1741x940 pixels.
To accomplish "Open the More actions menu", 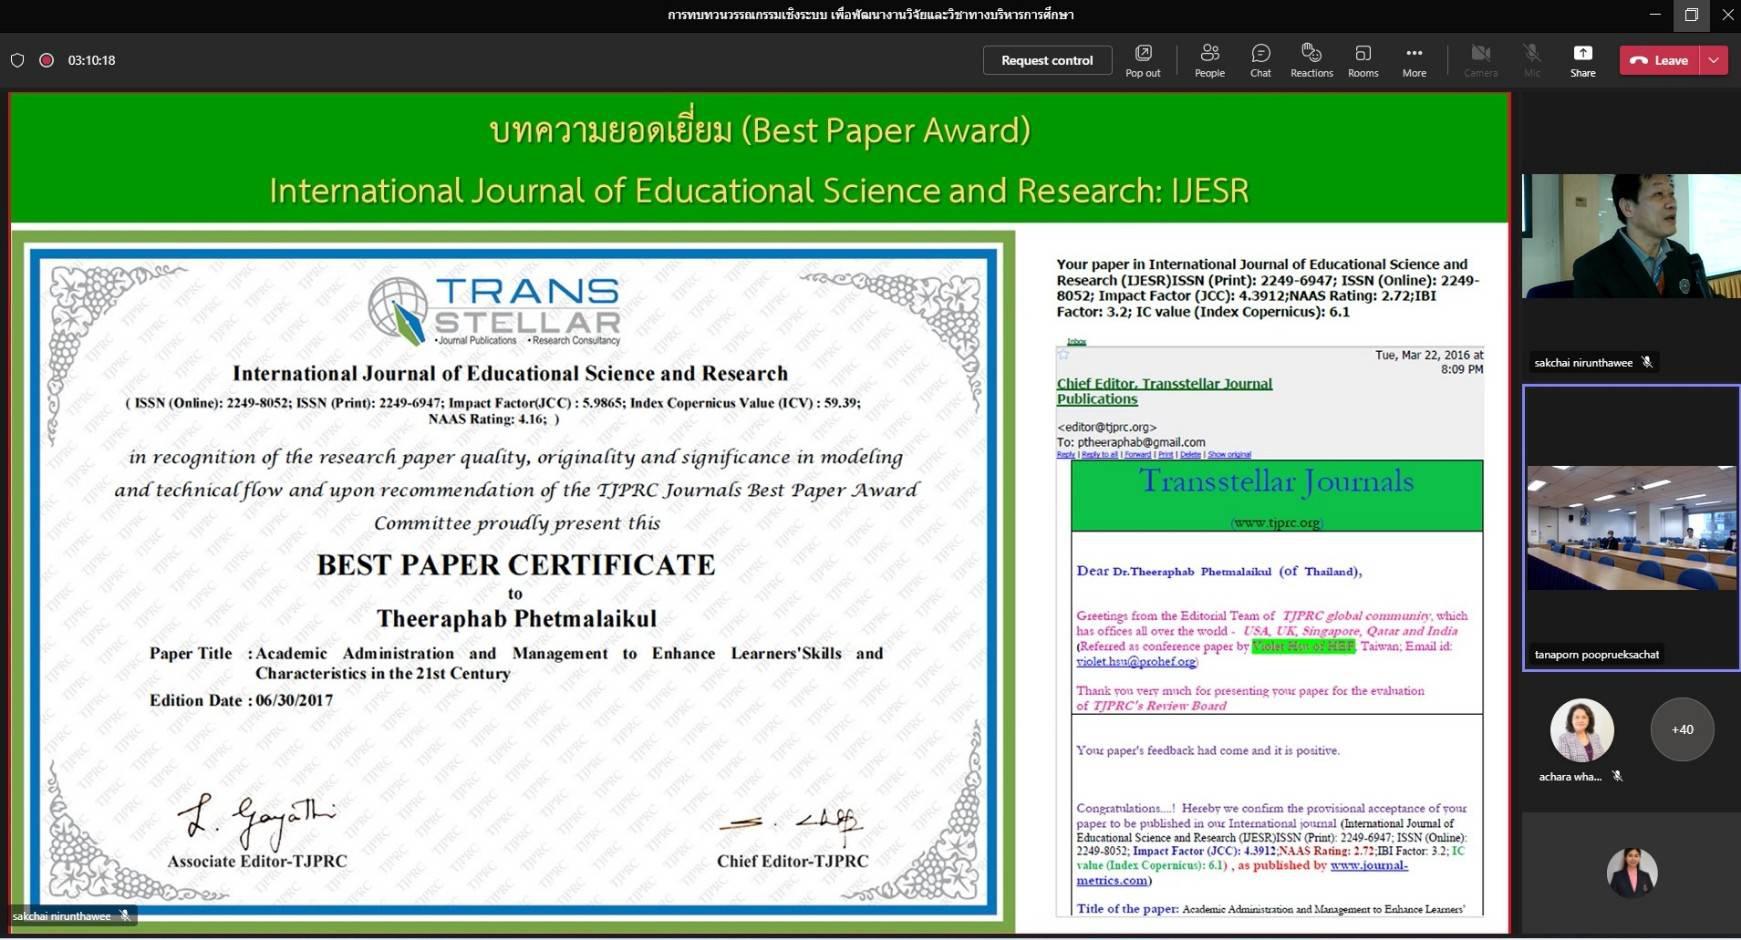I will click(x=1414, y=60).
